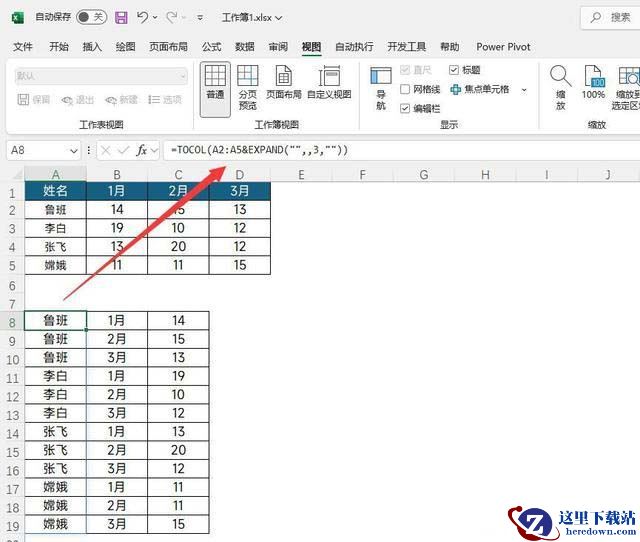Click the purple Save icon
640x542 pixels.
[x=121, y=18]
